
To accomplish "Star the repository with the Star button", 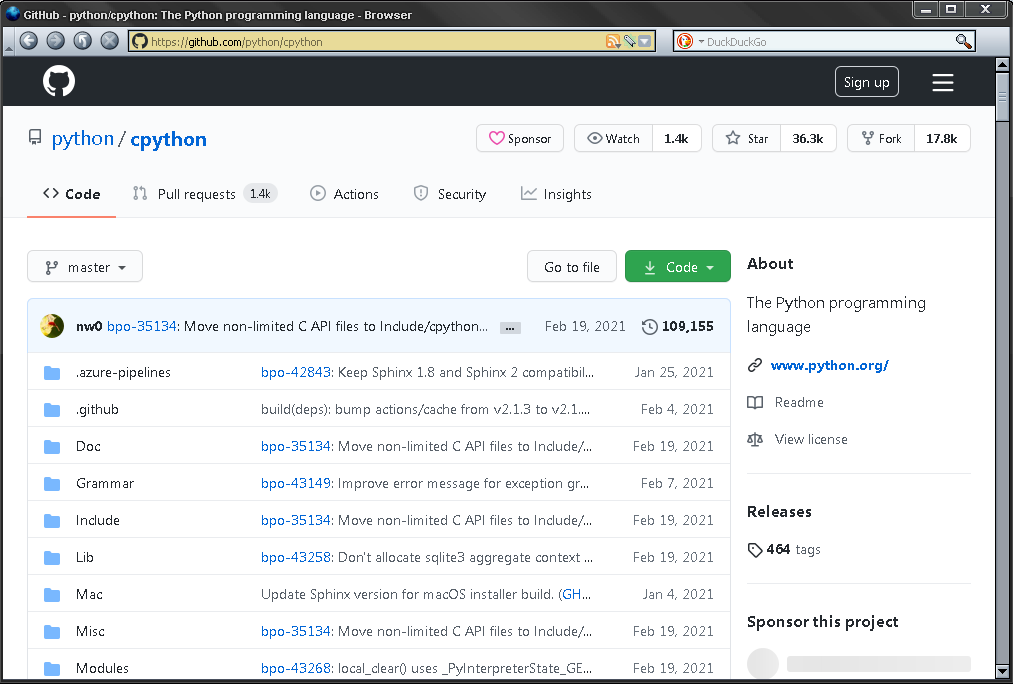I will point(747,138).
